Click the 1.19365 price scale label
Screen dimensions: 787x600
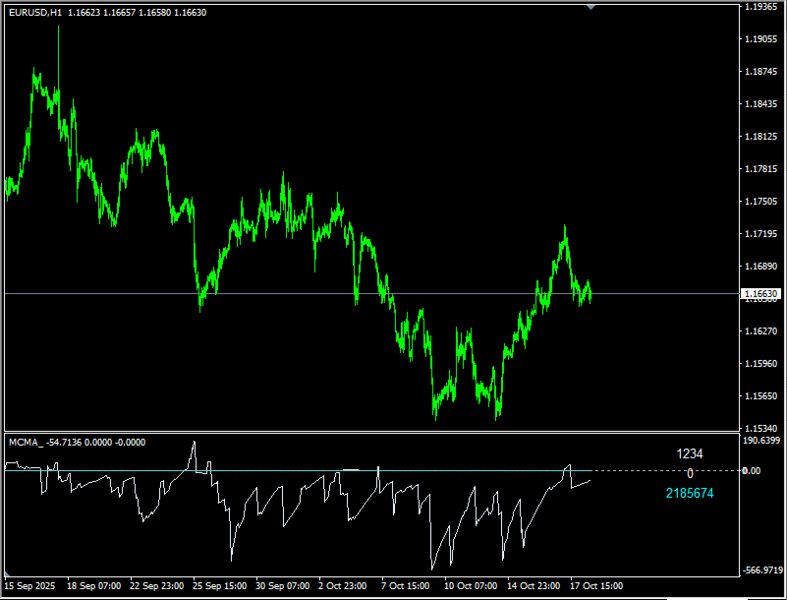pos(761,7)
